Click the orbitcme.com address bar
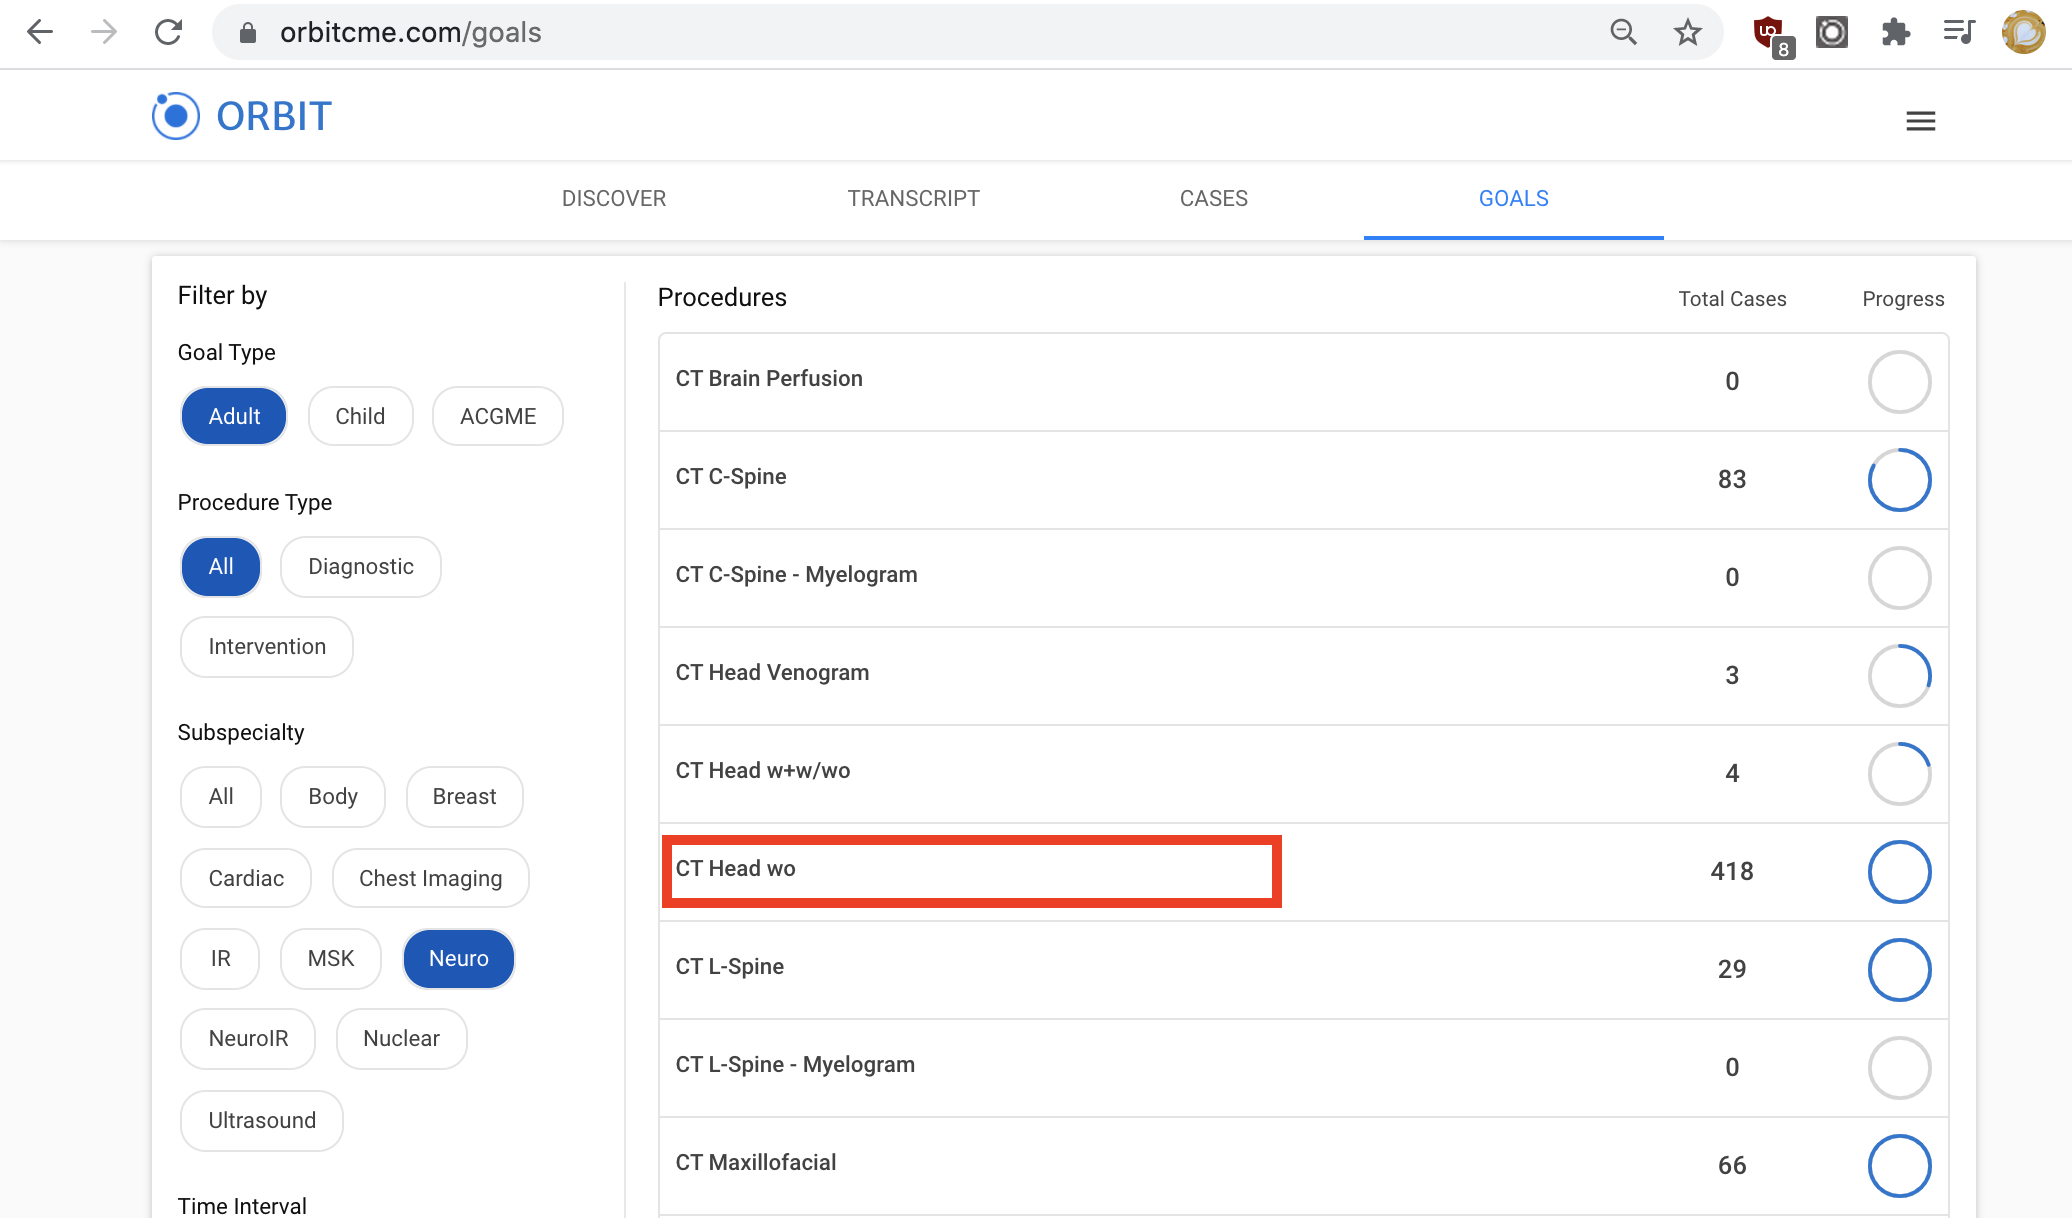The width and height of the screenshot is (2072, 1218). [x=920, y=32]
